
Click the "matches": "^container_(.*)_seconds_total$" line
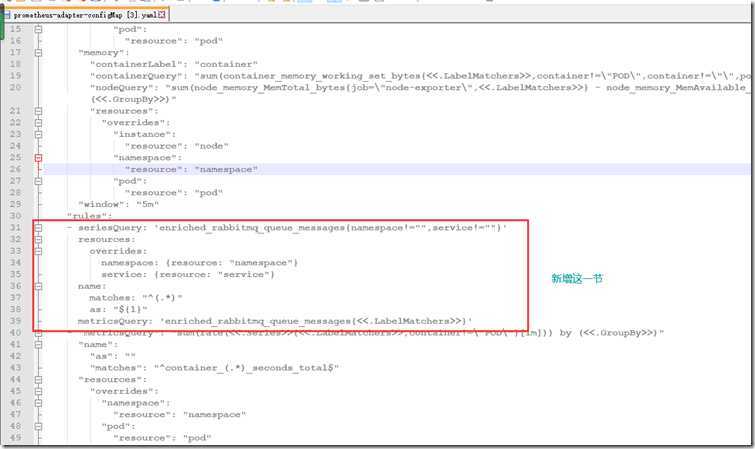tap(214, 368)
